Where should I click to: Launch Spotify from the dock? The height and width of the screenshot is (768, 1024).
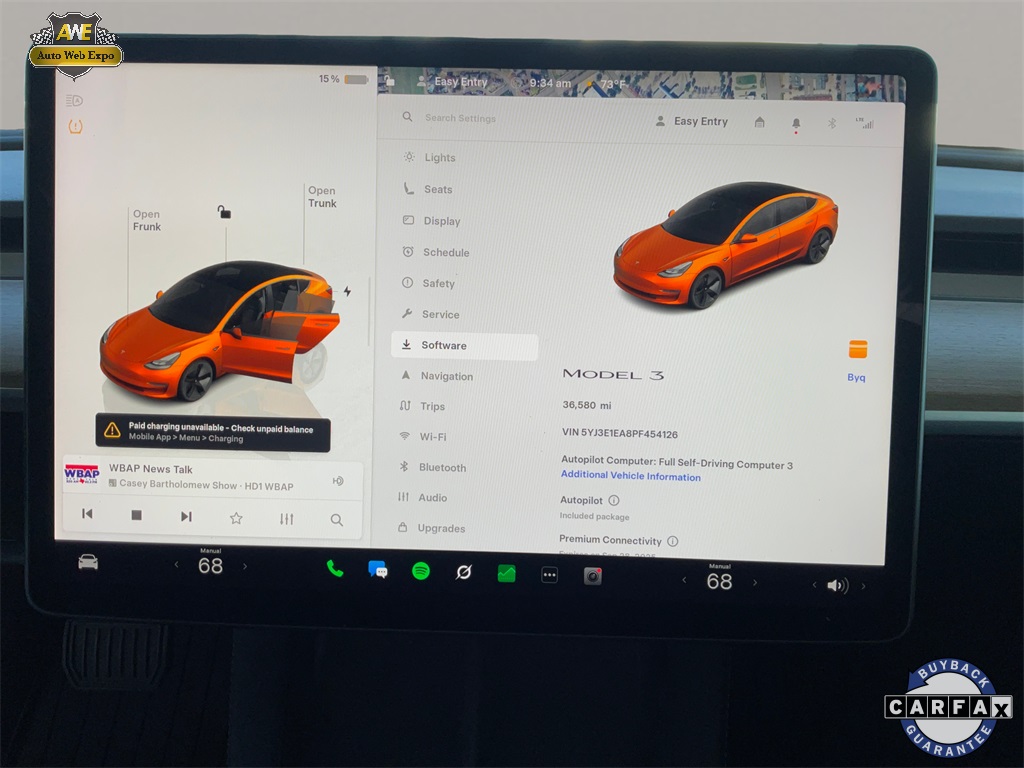click(421, 571)
